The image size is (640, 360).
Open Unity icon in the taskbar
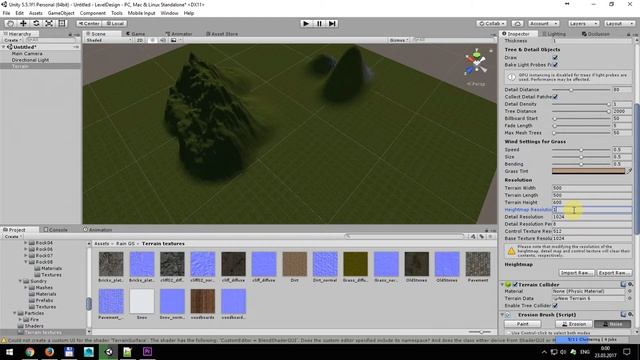coord(109,351)
